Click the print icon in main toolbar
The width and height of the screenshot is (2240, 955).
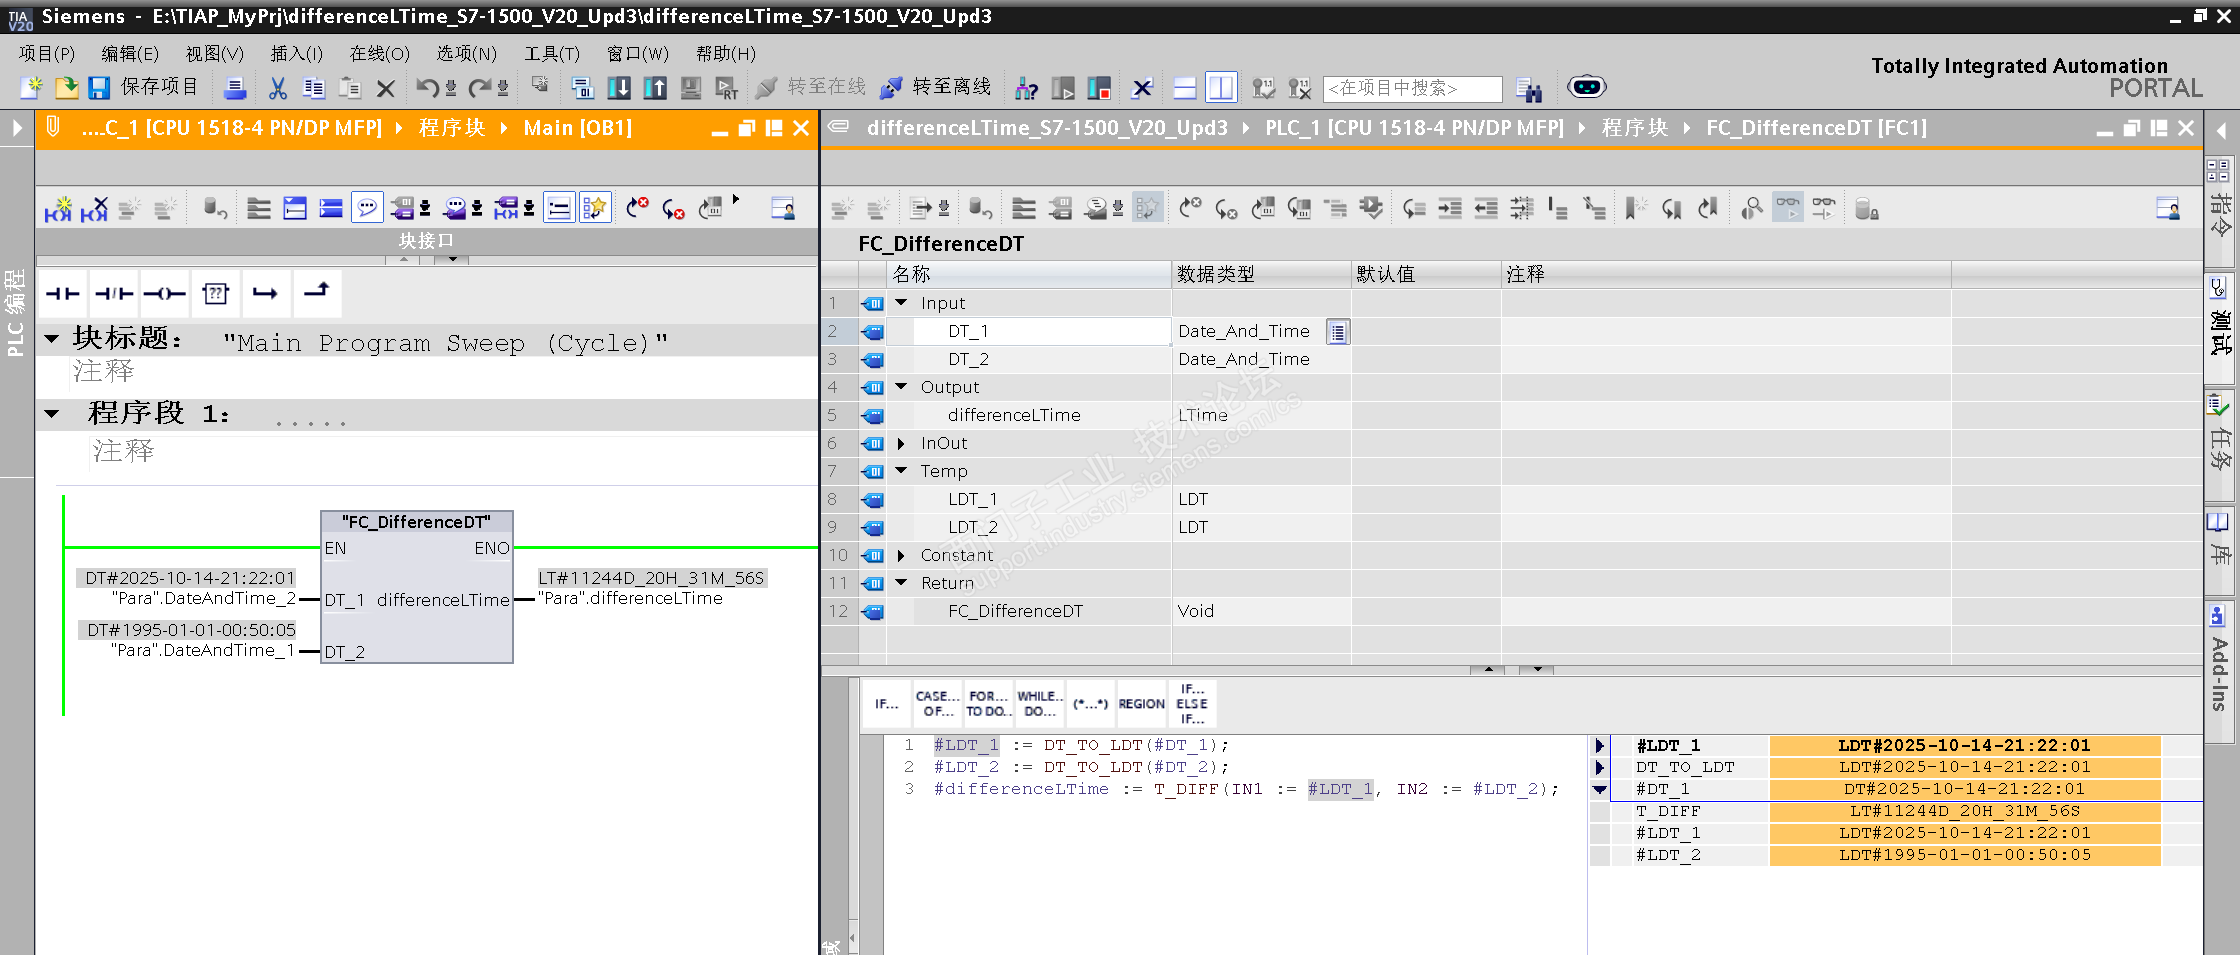click(x=235, y=88)
